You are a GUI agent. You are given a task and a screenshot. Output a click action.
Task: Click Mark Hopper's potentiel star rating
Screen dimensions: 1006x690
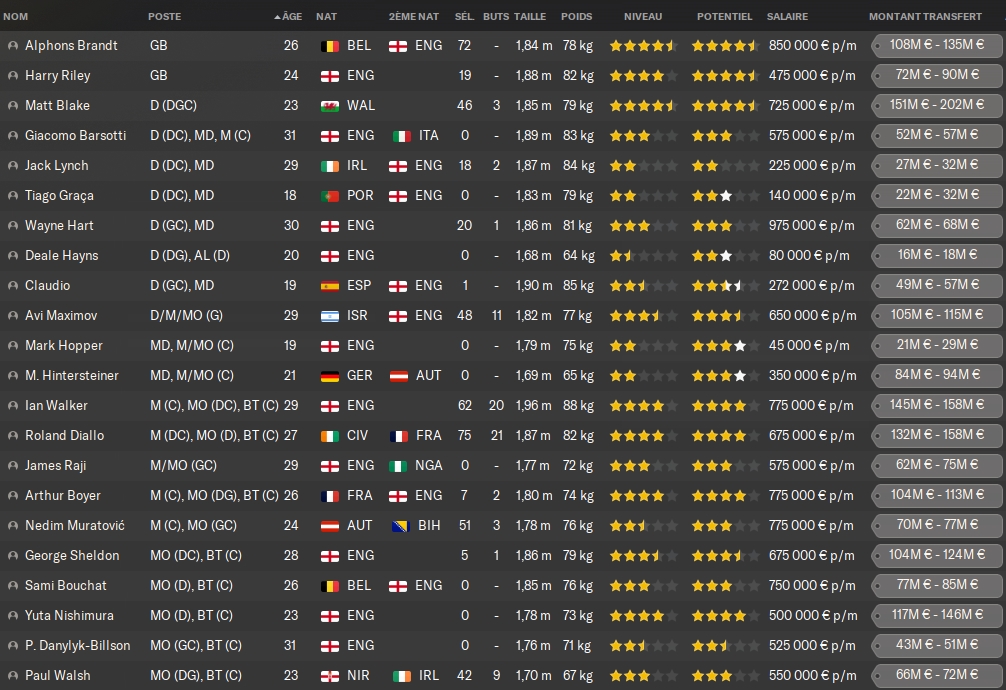725,346
